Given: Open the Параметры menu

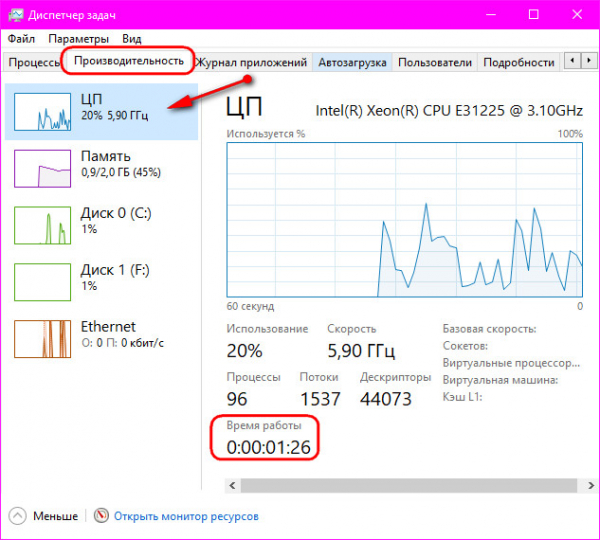Looking at the screenshot, I should (78, 39).
